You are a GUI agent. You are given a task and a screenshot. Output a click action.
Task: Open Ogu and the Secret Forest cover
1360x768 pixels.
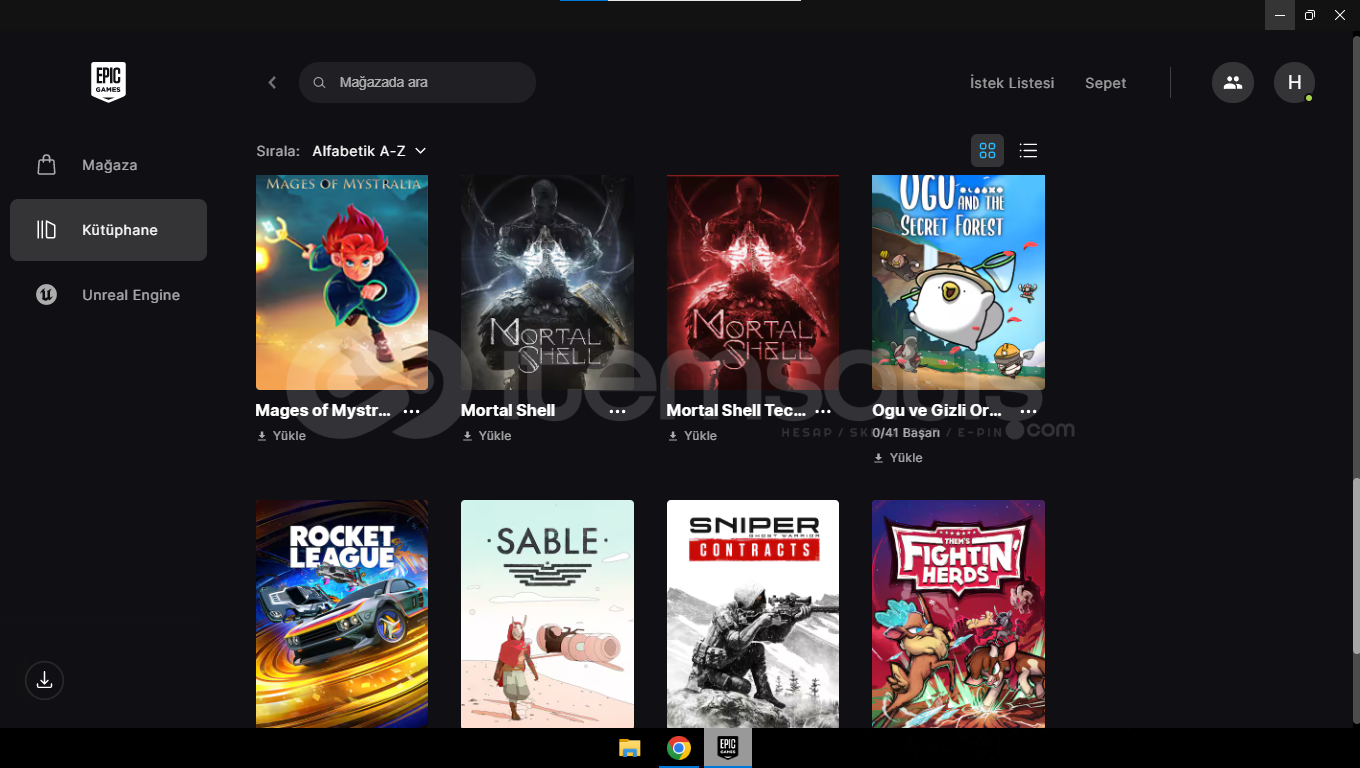[958, 282]
